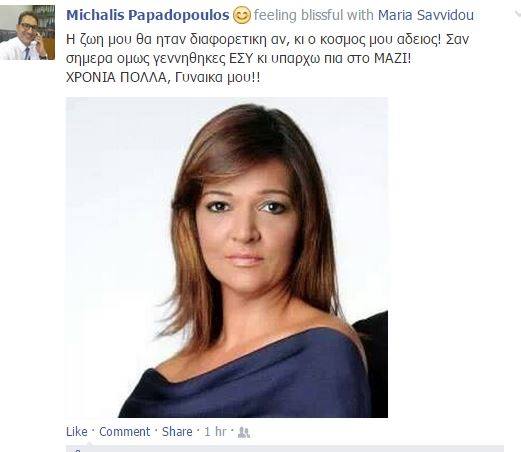Click the first line of Greek post text

tap(267, 40)
